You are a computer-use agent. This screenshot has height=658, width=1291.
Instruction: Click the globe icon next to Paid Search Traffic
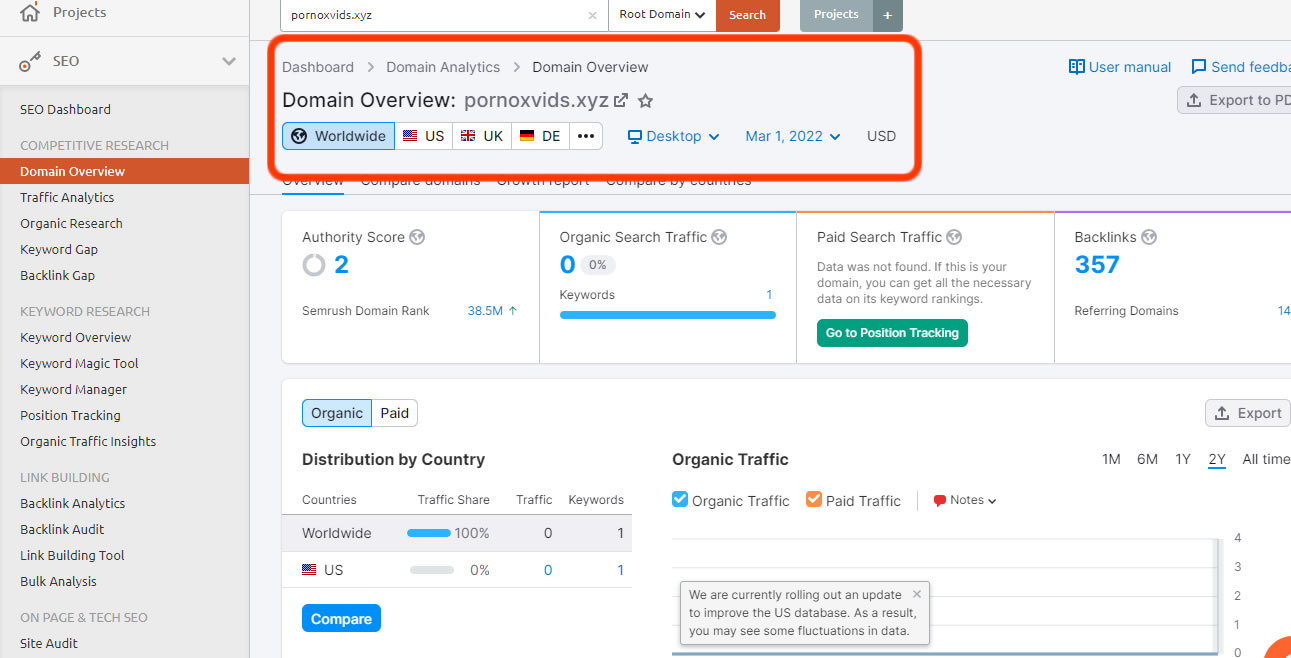pos(954,237)
